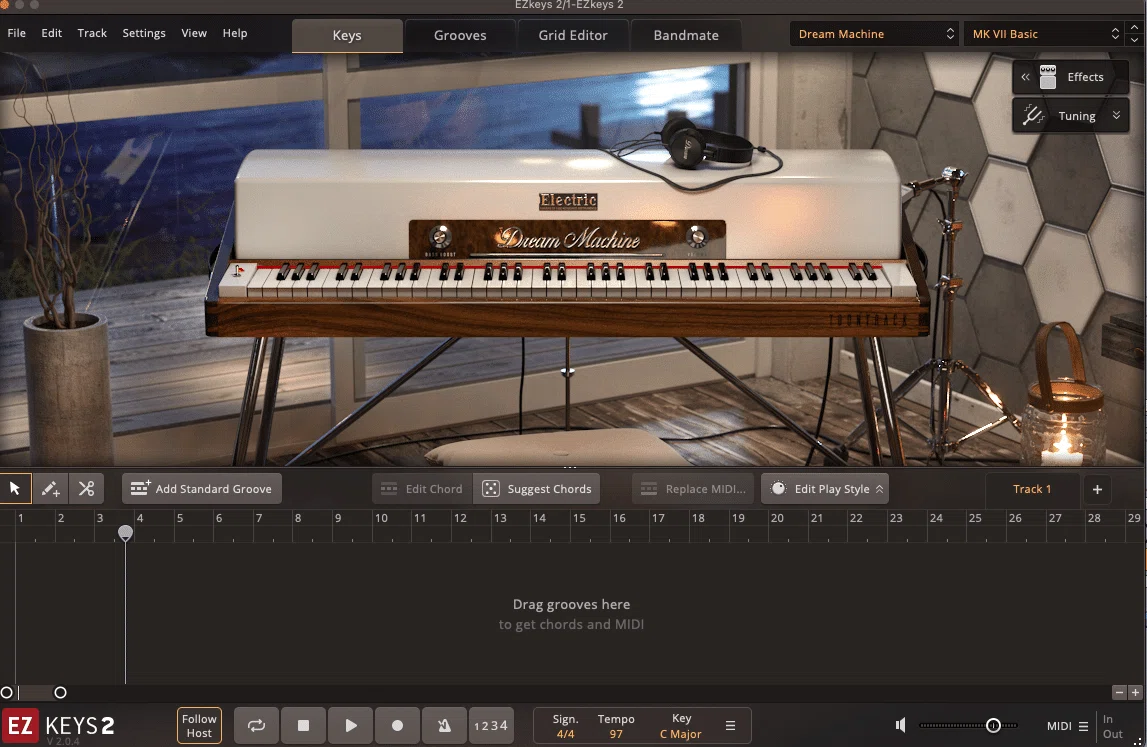Select the Track 1 tab
Screen dimensions: 1147x747
(1032, 489)
